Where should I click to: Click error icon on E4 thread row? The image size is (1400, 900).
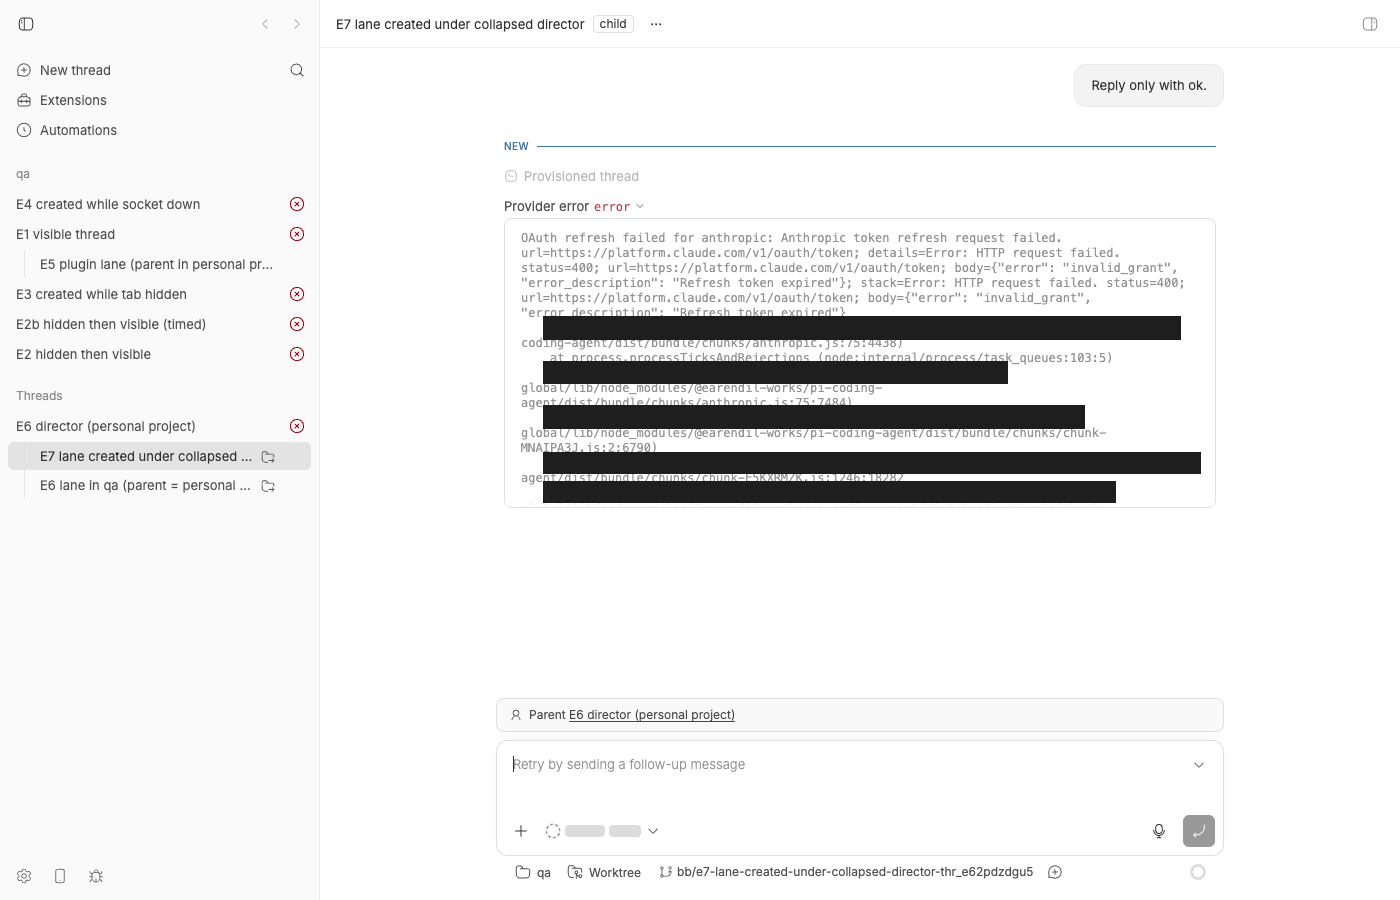[x=297, y=204]
